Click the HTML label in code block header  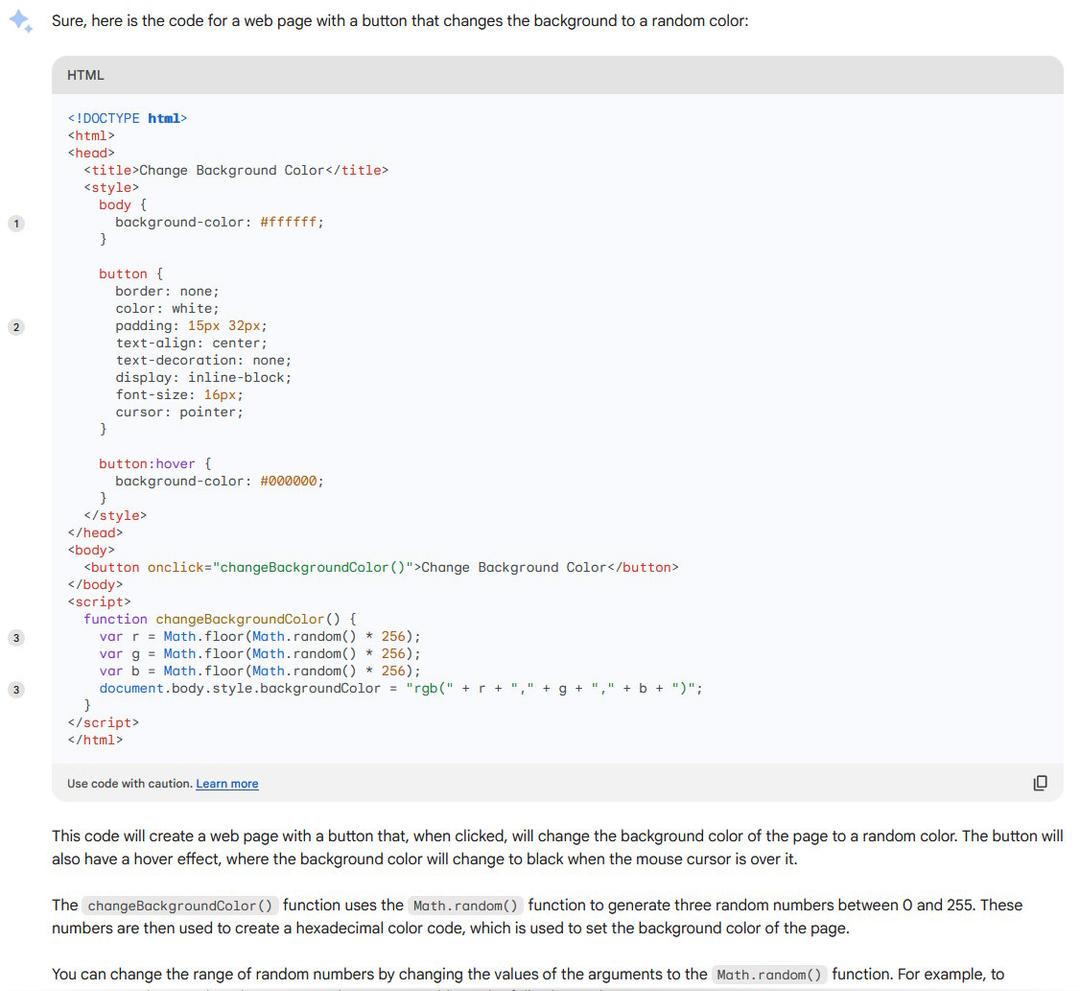coord(85,75)
